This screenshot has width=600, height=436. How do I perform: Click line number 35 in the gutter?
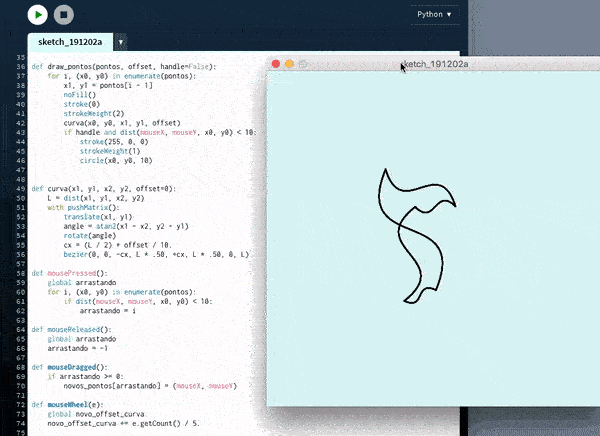[x=22, y=67]
